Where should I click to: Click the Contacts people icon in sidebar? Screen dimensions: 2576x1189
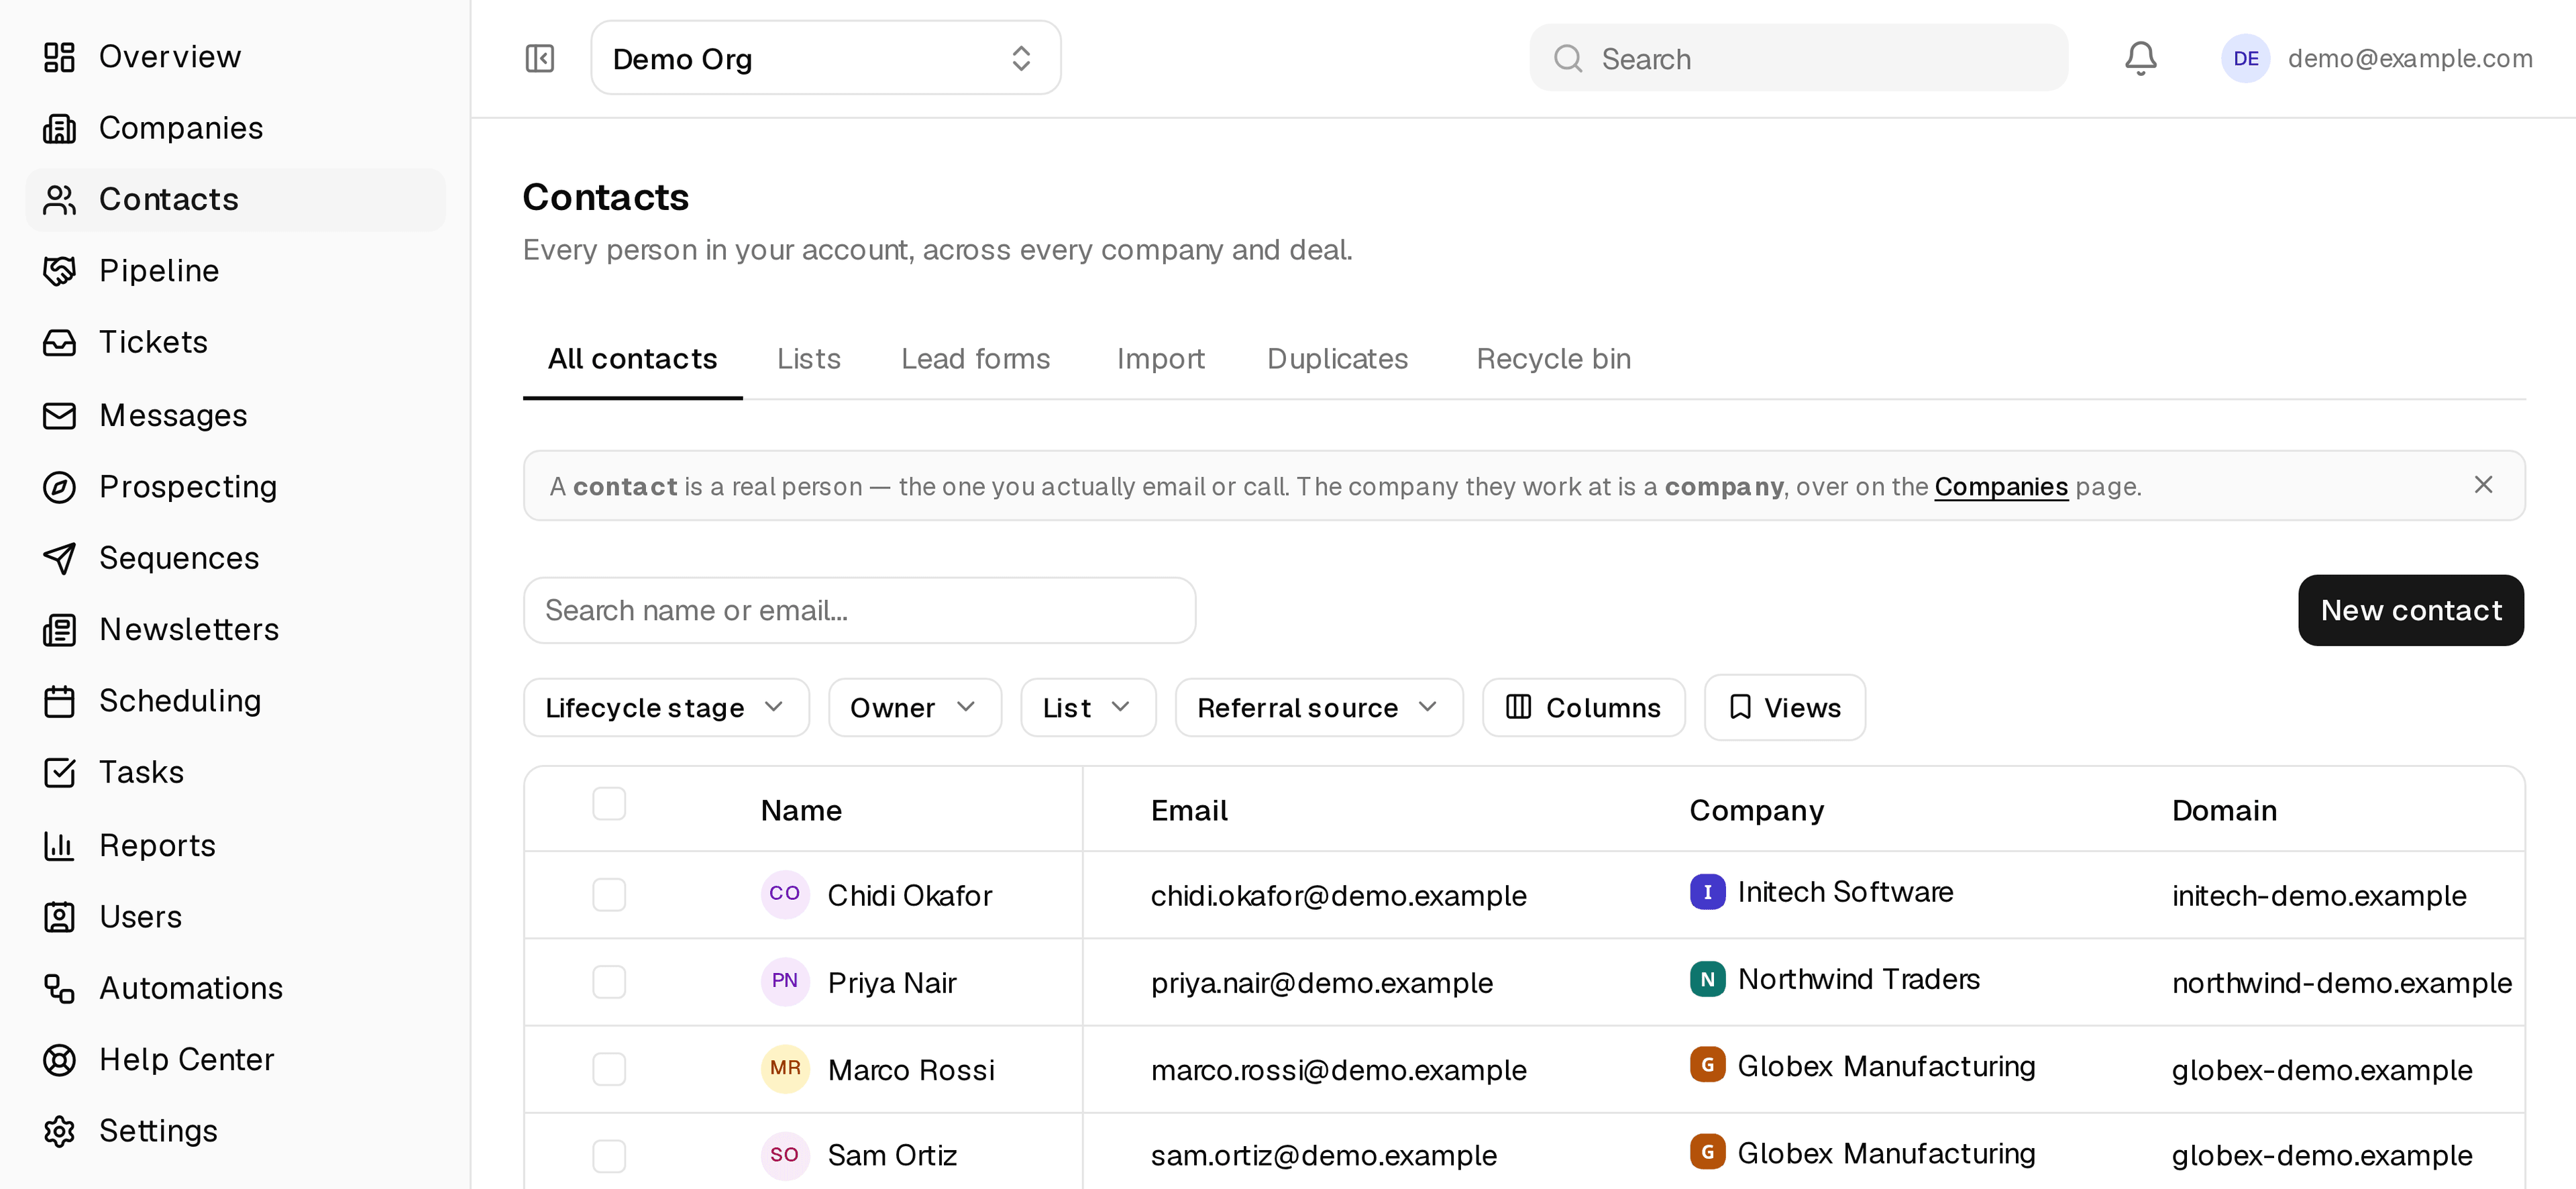click(x=59, y=200)
